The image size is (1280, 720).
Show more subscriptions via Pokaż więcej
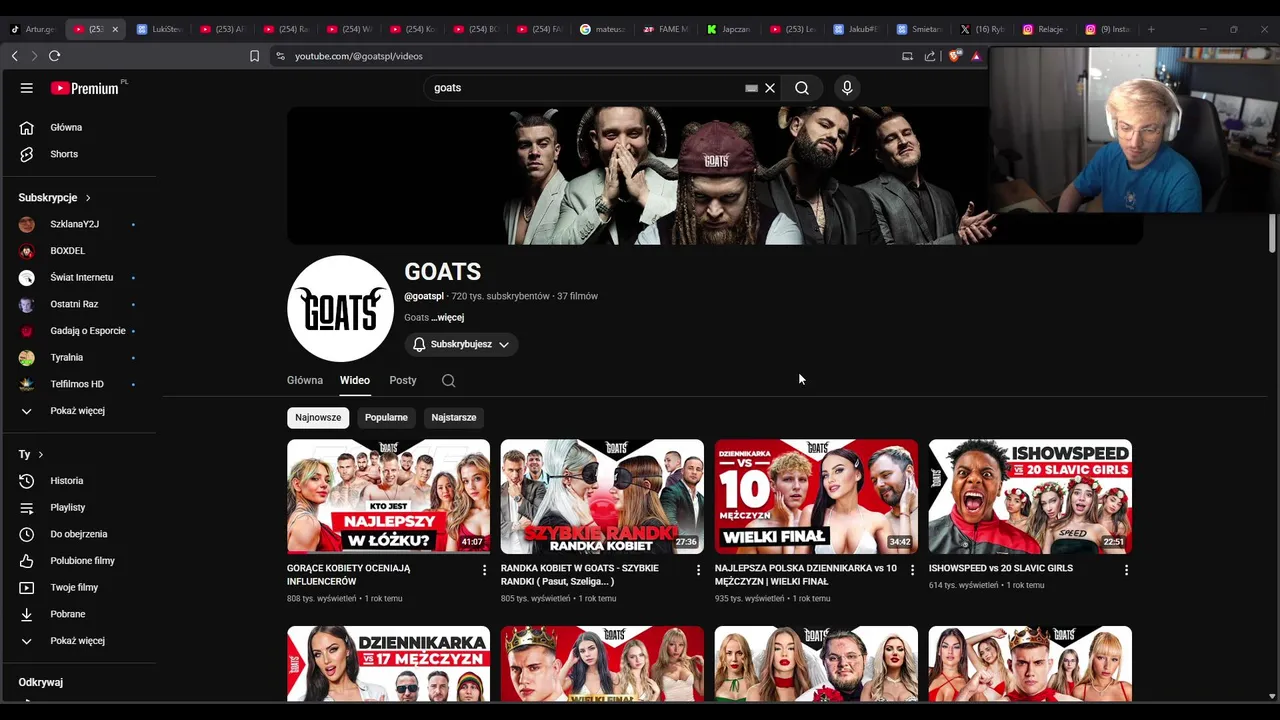click(78, 411)
